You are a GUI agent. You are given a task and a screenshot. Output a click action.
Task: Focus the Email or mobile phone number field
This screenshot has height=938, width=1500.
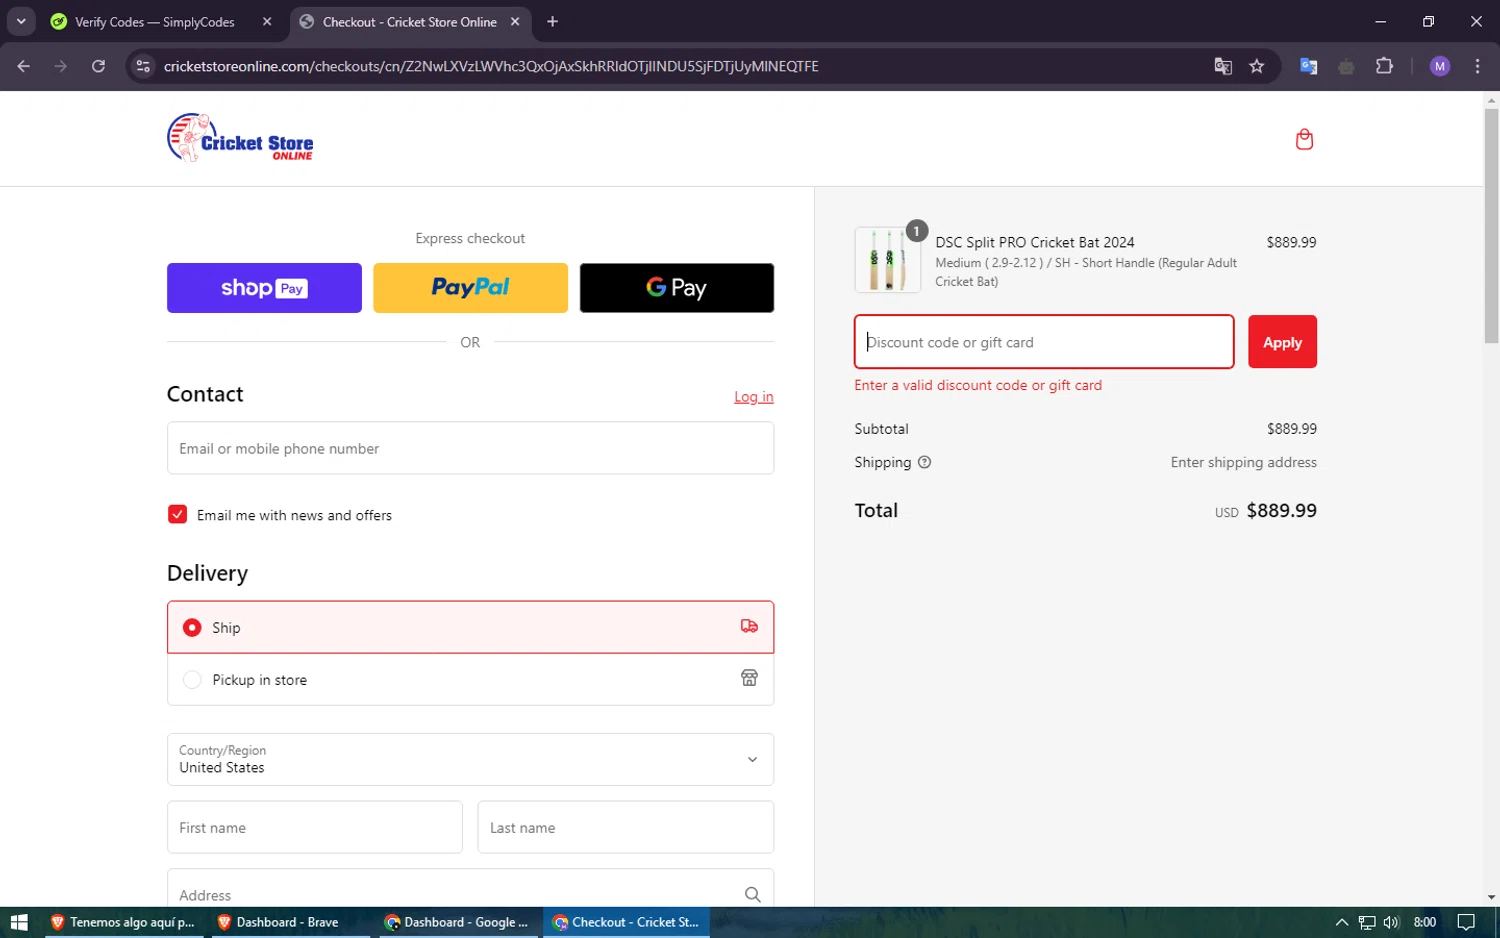470,448
